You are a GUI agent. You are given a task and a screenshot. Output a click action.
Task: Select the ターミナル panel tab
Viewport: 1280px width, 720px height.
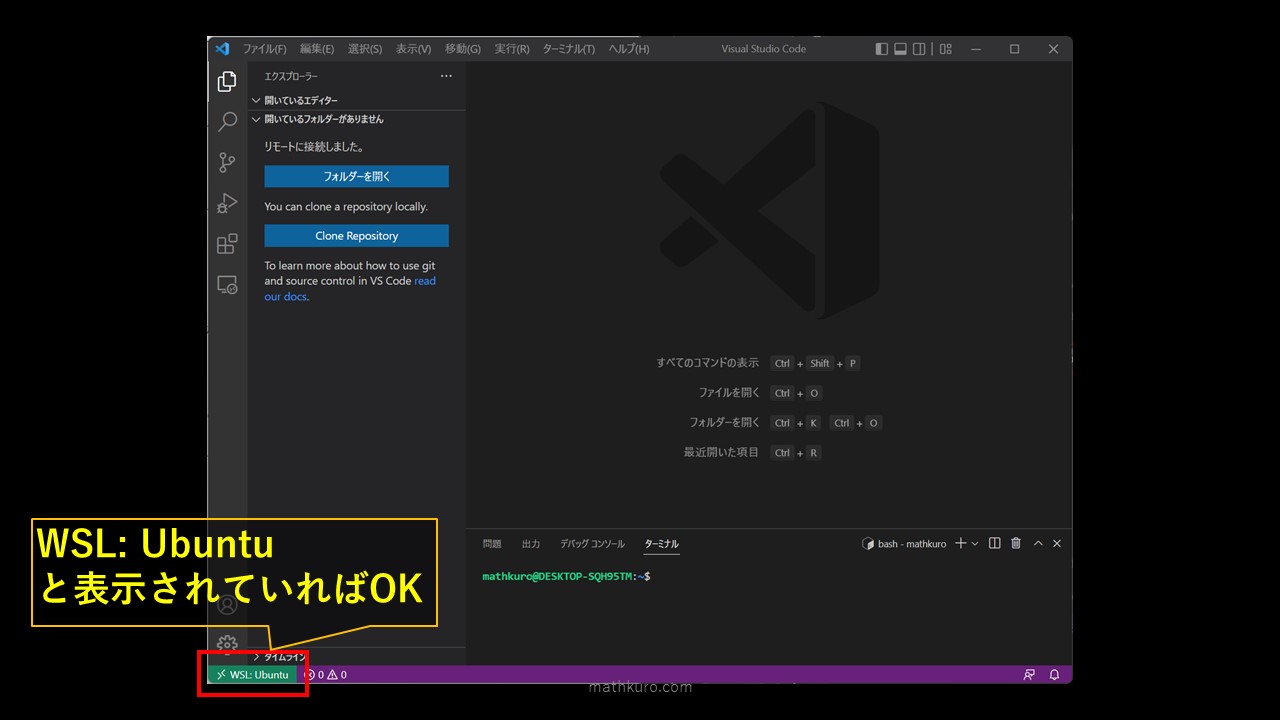tap(661, 544)
